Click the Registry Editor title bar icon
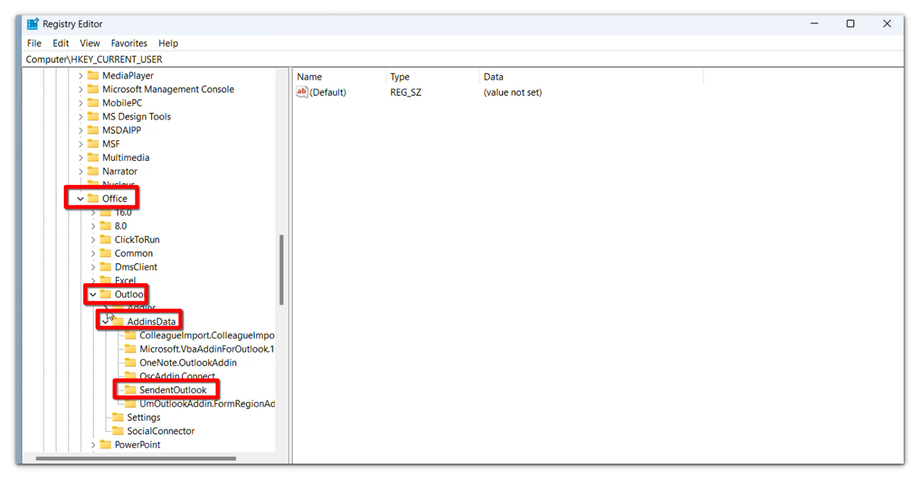Screen dimensions: 920x481 point(32,24)
